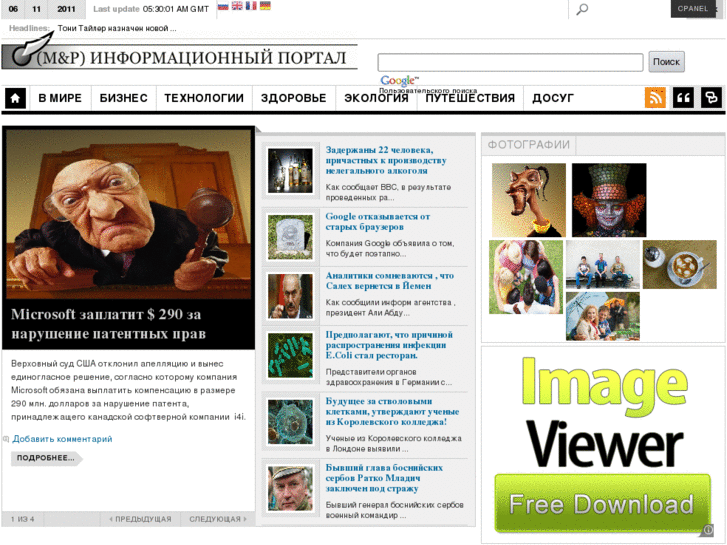Image resolution: width=727 pixels, height=545 pixels.
Task: Open the ФОТОГРАФИИ tab
Action: pos(529,145)
